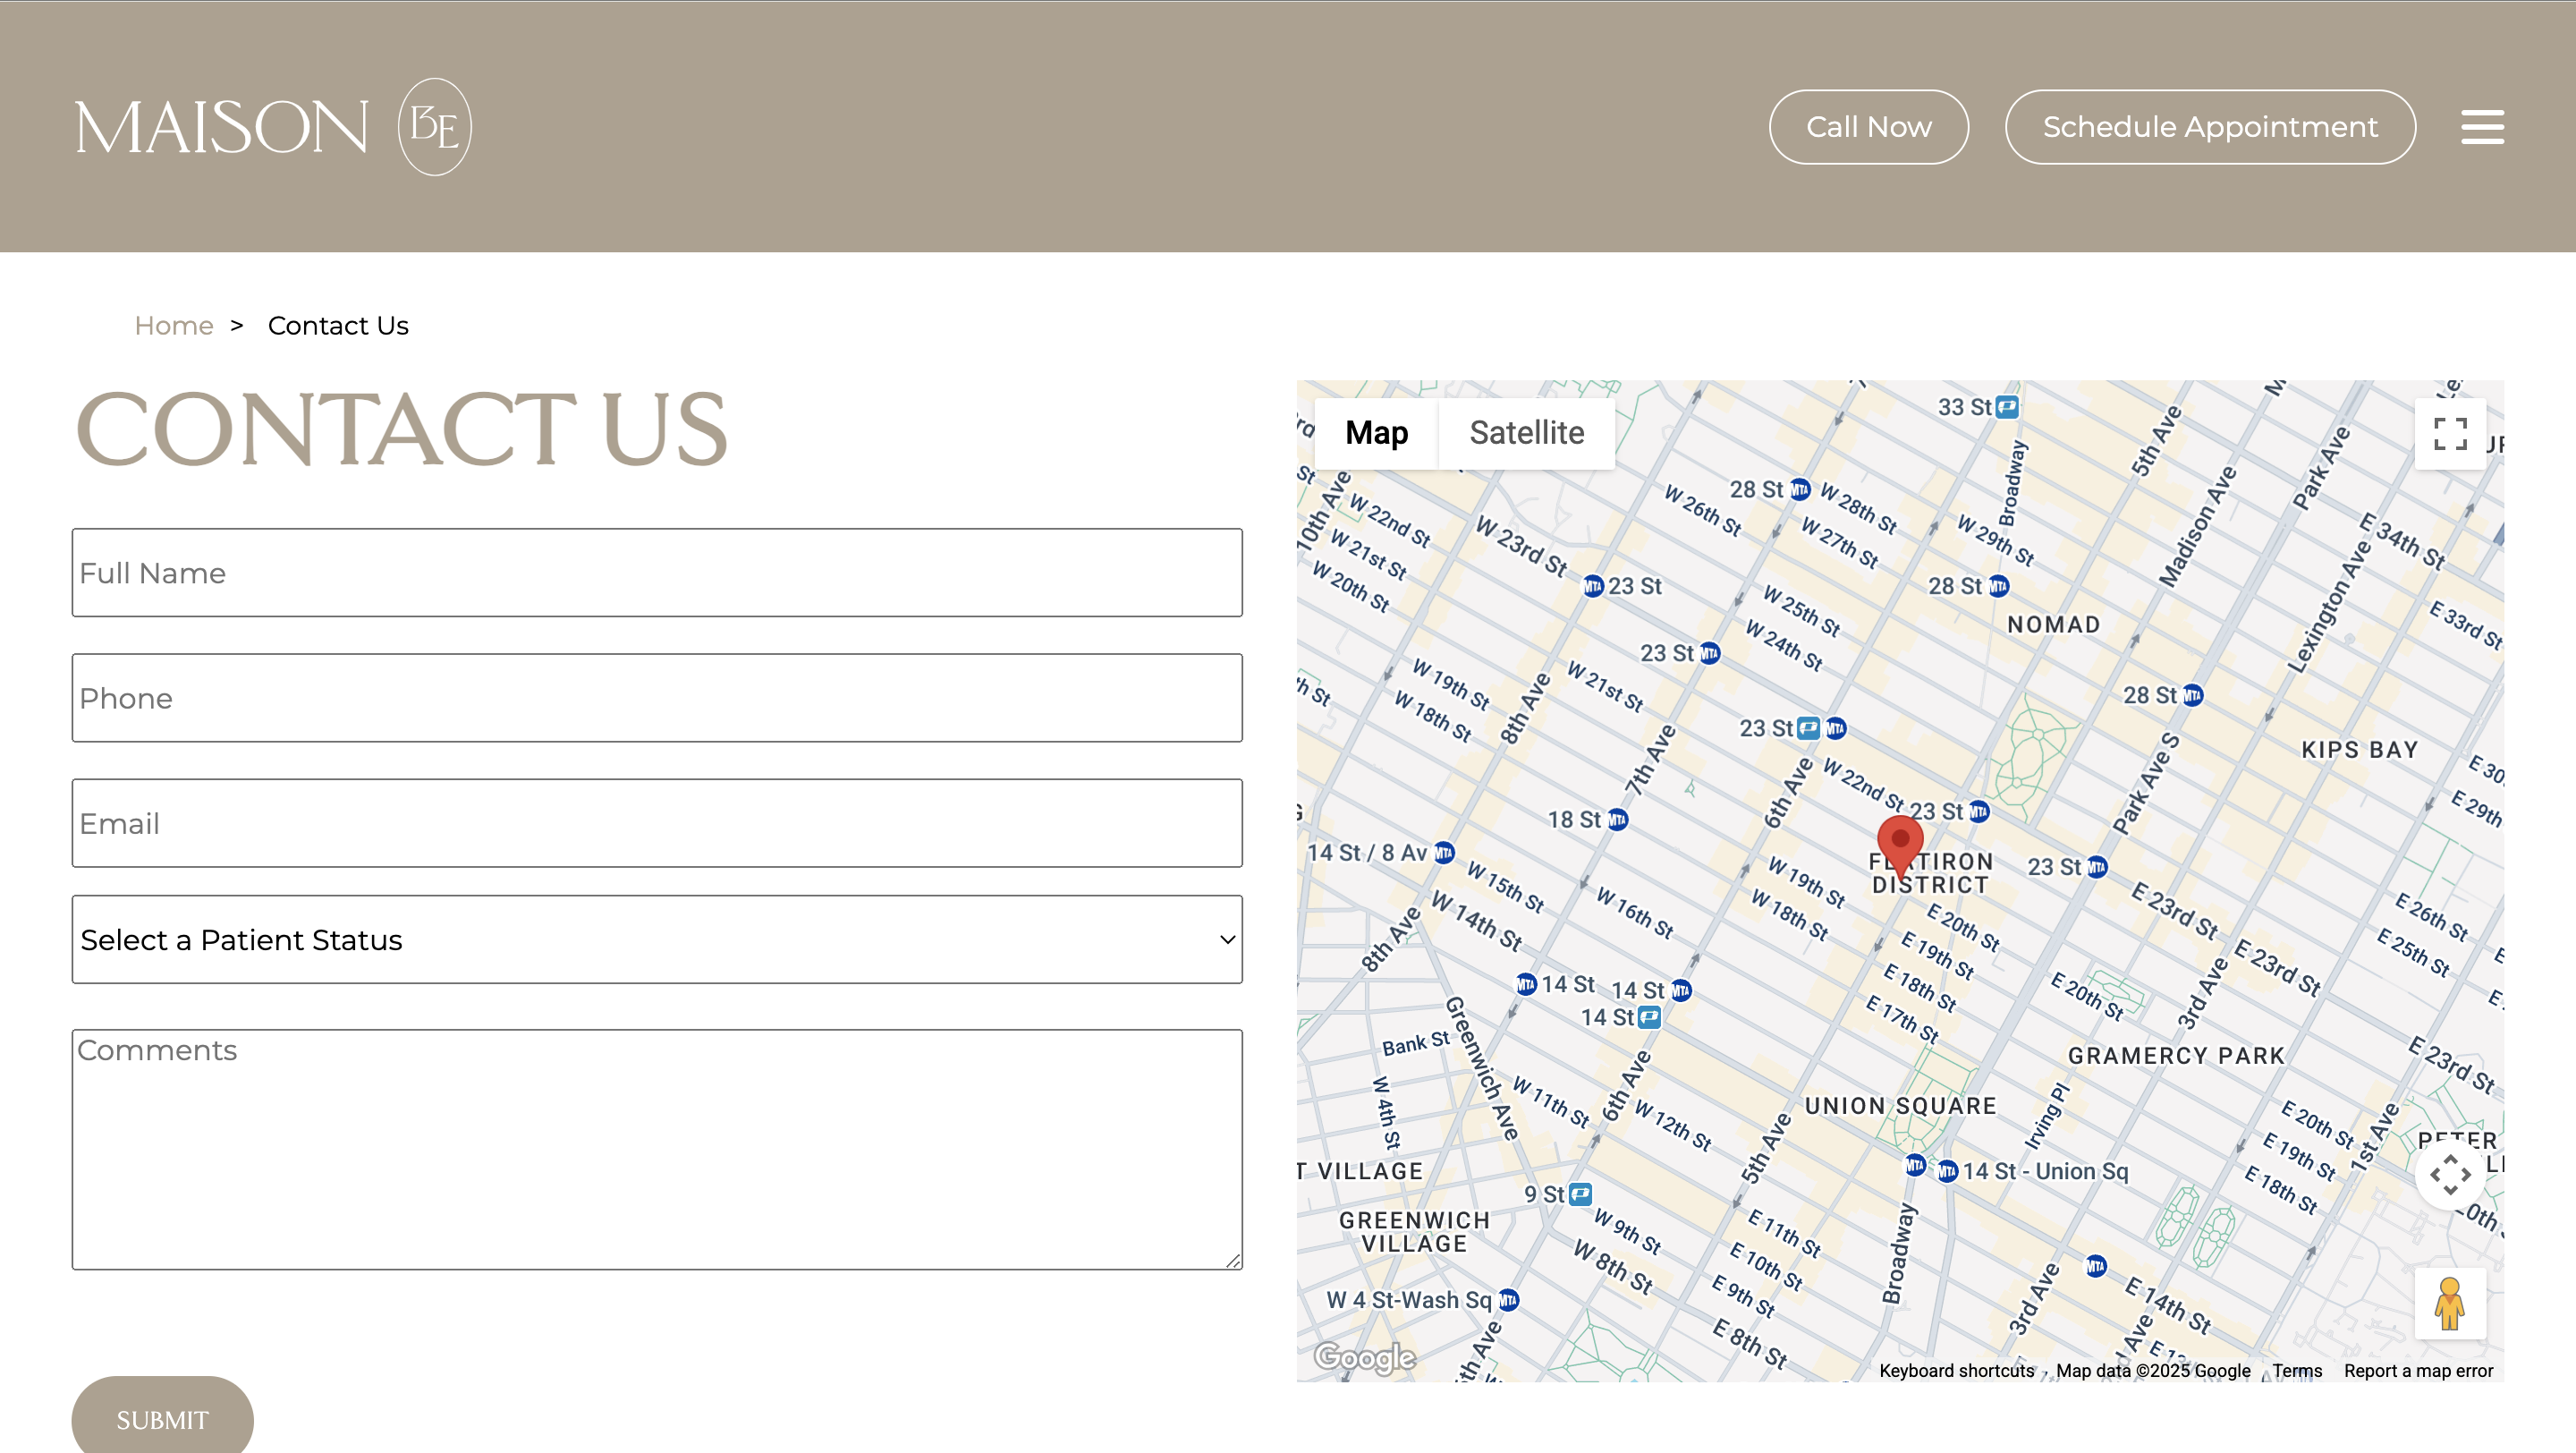Screen dimensions: 2576x1453
Task: Go to the Home breadcrumb link
Action: click(174, 326)
